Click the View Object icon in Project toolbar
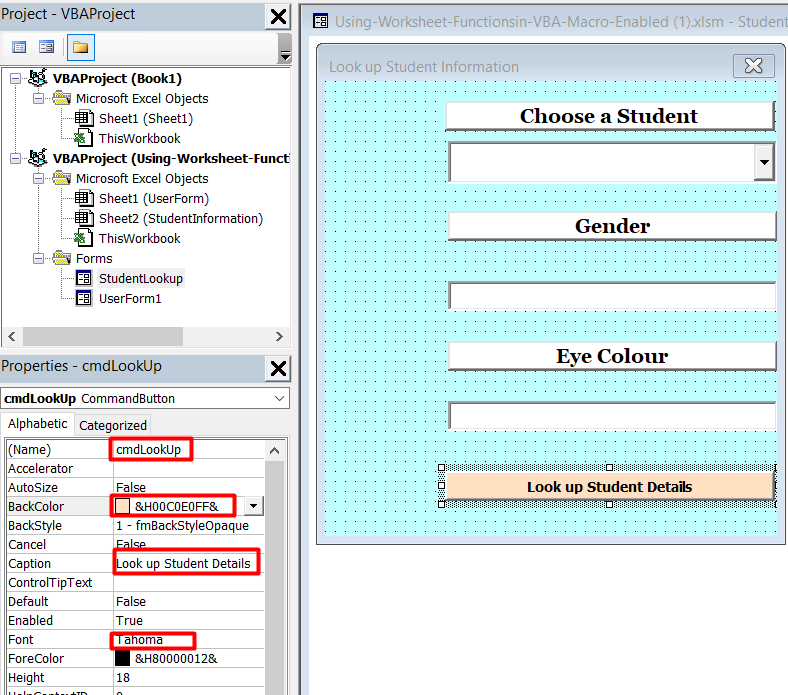The width and height of the screenshot is (788, 695). click(47, 48)
